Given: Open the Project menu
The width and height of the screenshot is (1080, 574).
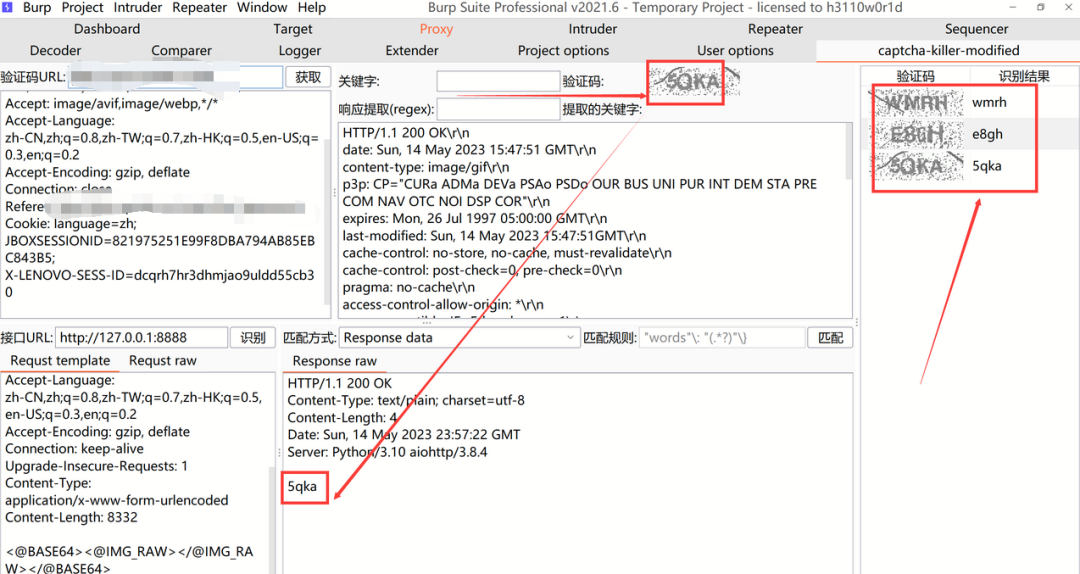Looking at the screenshot, I should tap(82, 8).
